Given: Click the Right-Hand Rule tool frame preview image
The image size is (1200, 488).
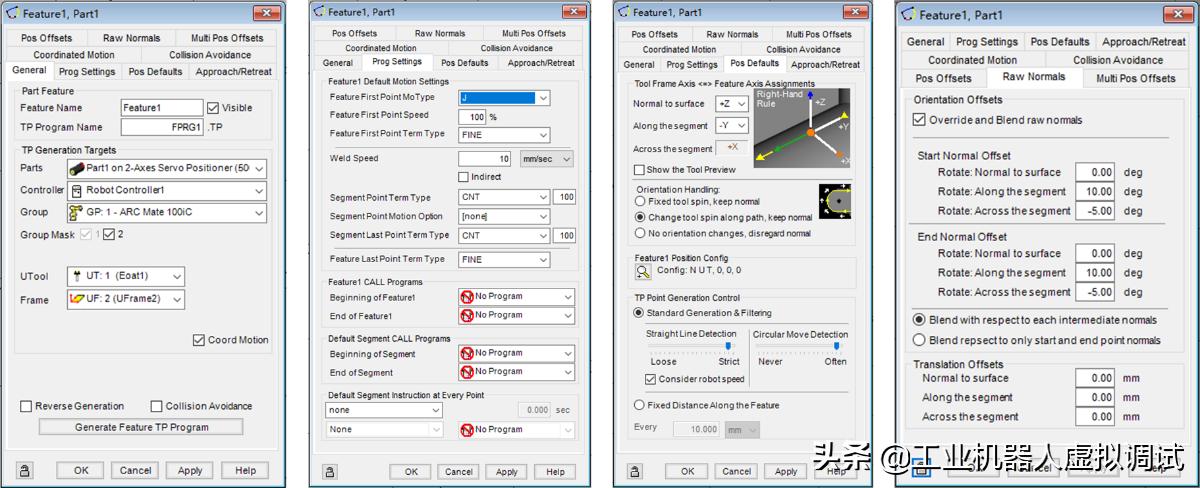Looking at the screenshot, I should pyautogui.click(x=802, y=130).
